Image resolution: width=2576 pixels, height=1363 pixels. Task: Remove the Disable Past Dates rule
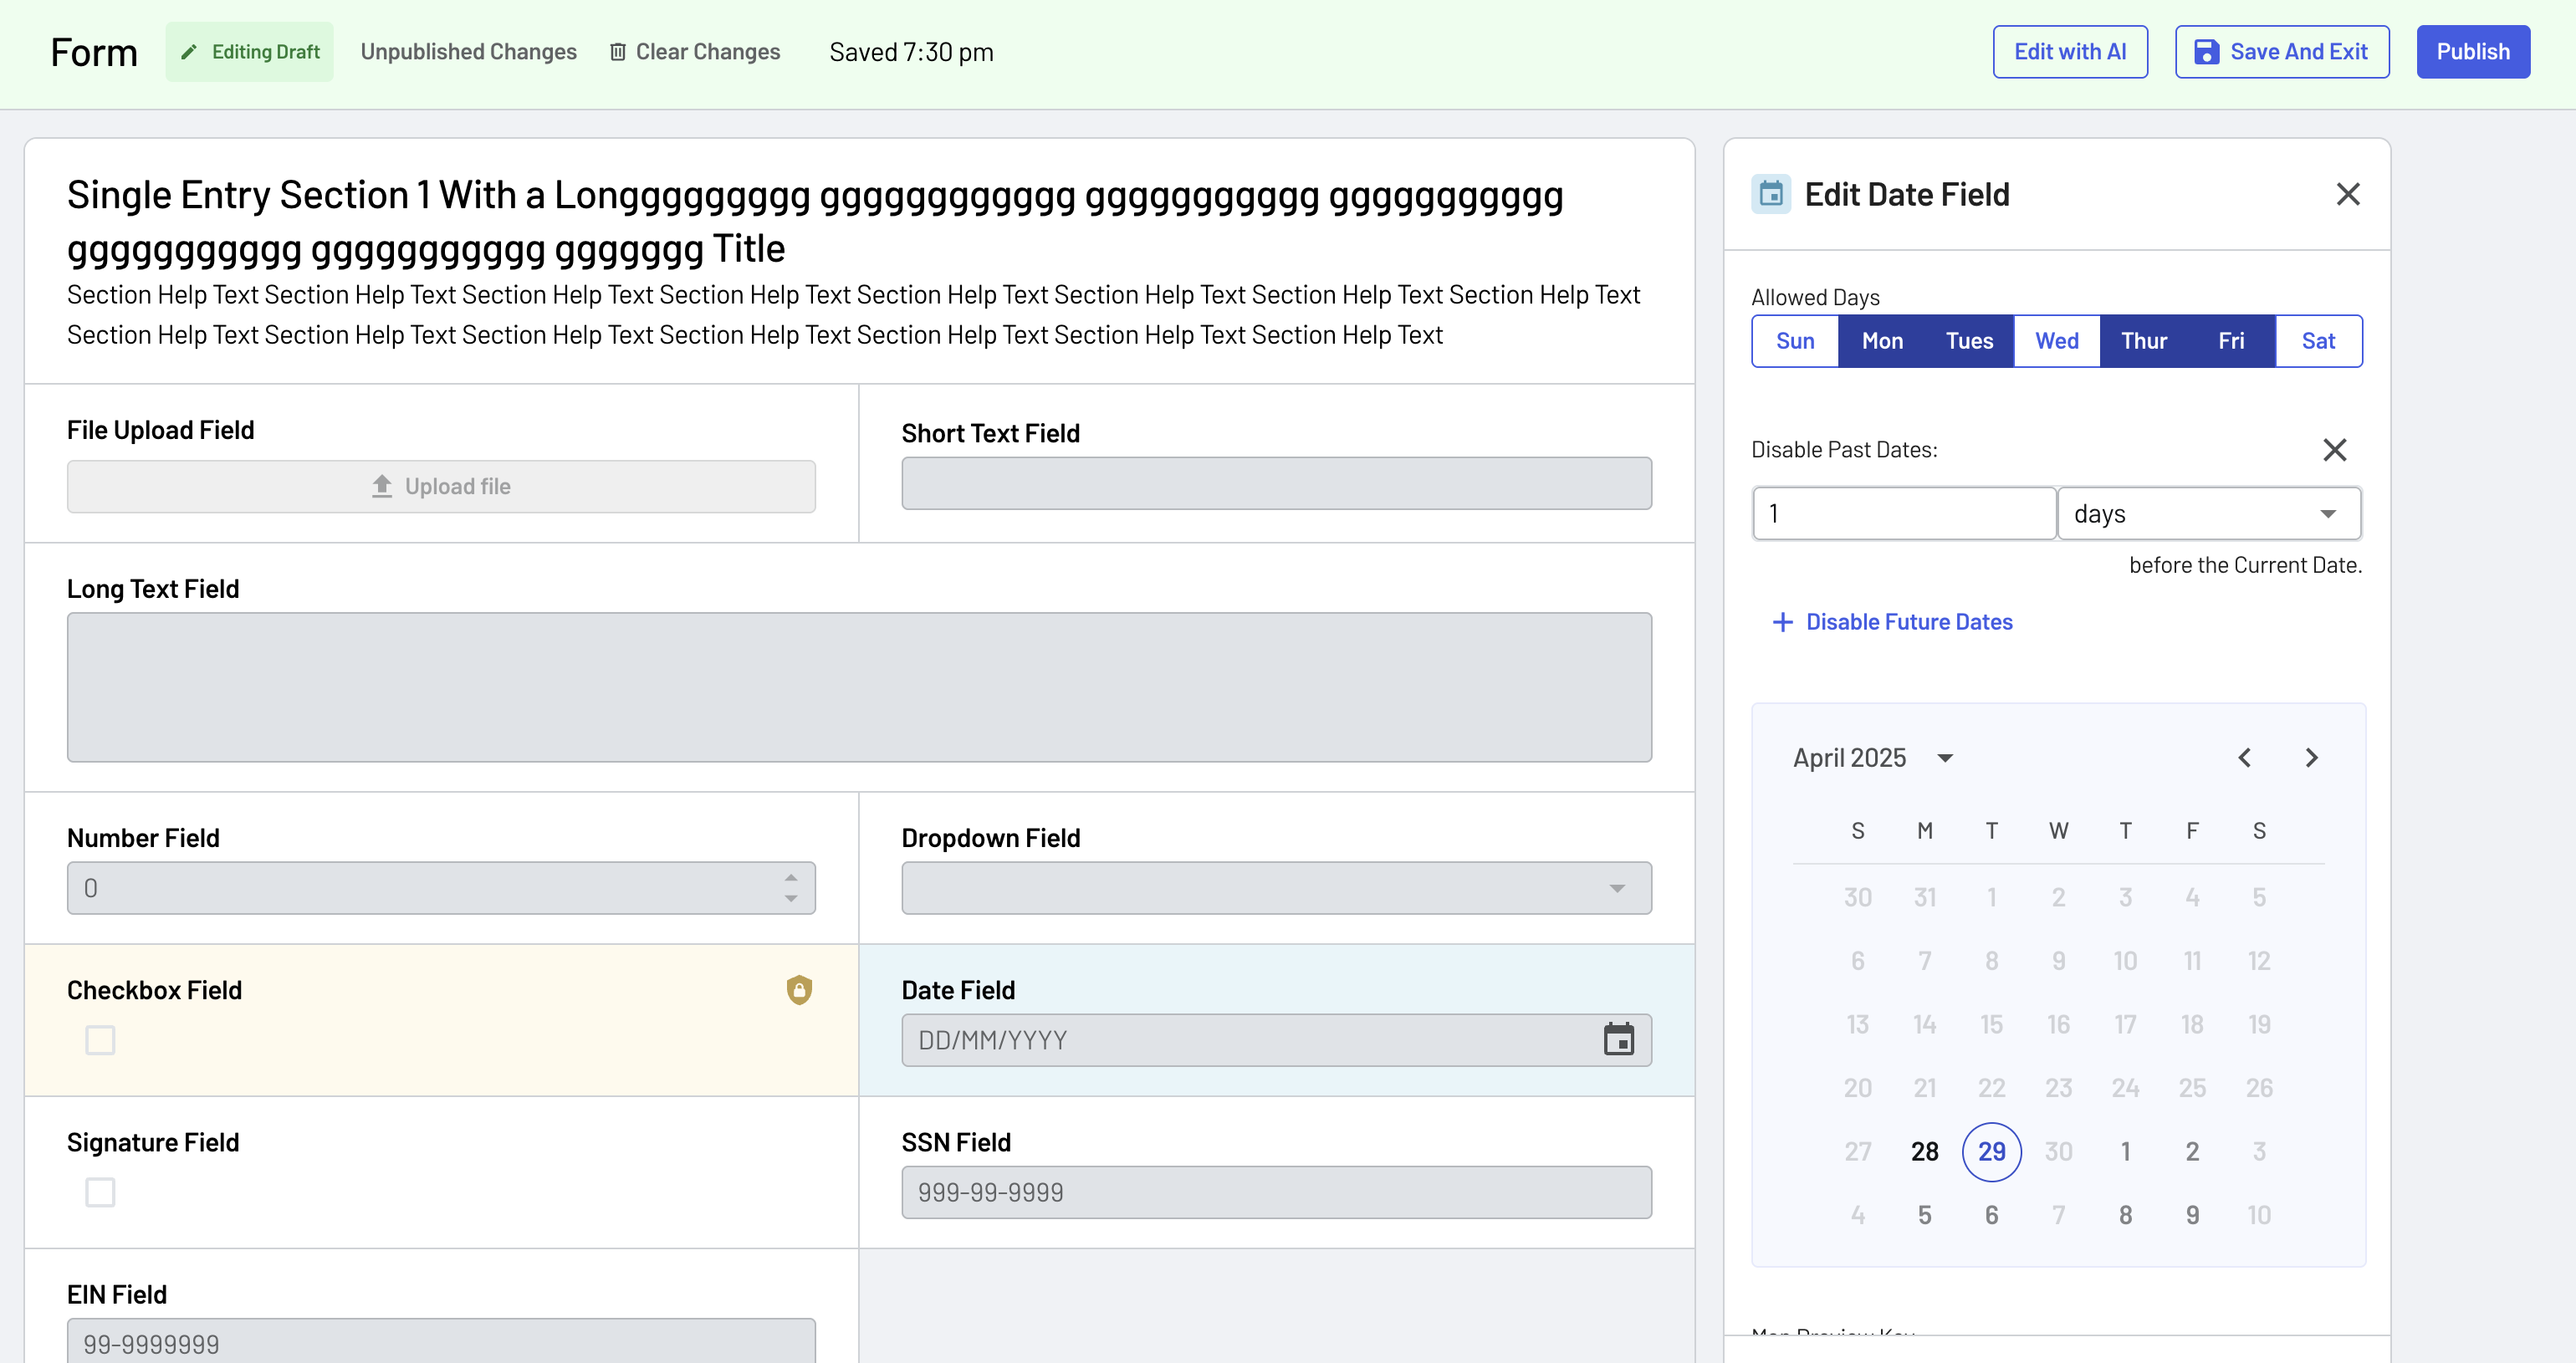2334,450
